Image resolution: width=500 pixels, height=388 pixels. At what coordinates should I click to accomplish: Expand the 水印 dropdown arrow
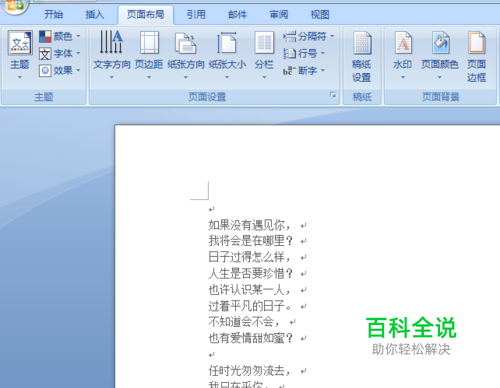403,77
